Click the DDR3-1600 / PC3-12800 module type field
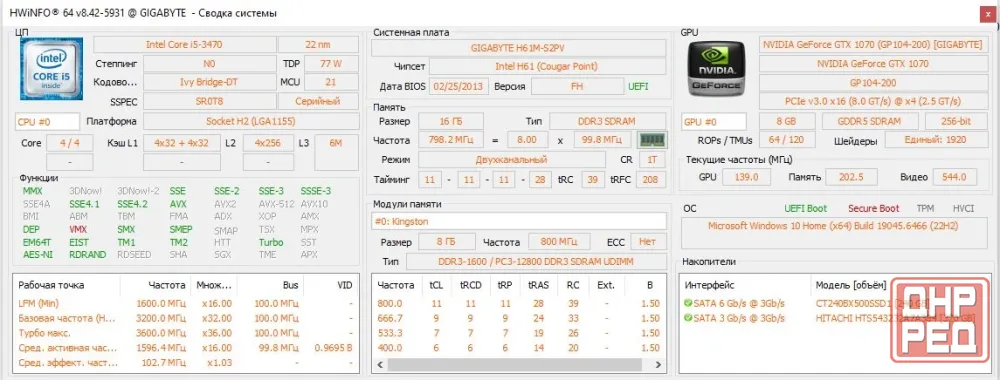 536,261
